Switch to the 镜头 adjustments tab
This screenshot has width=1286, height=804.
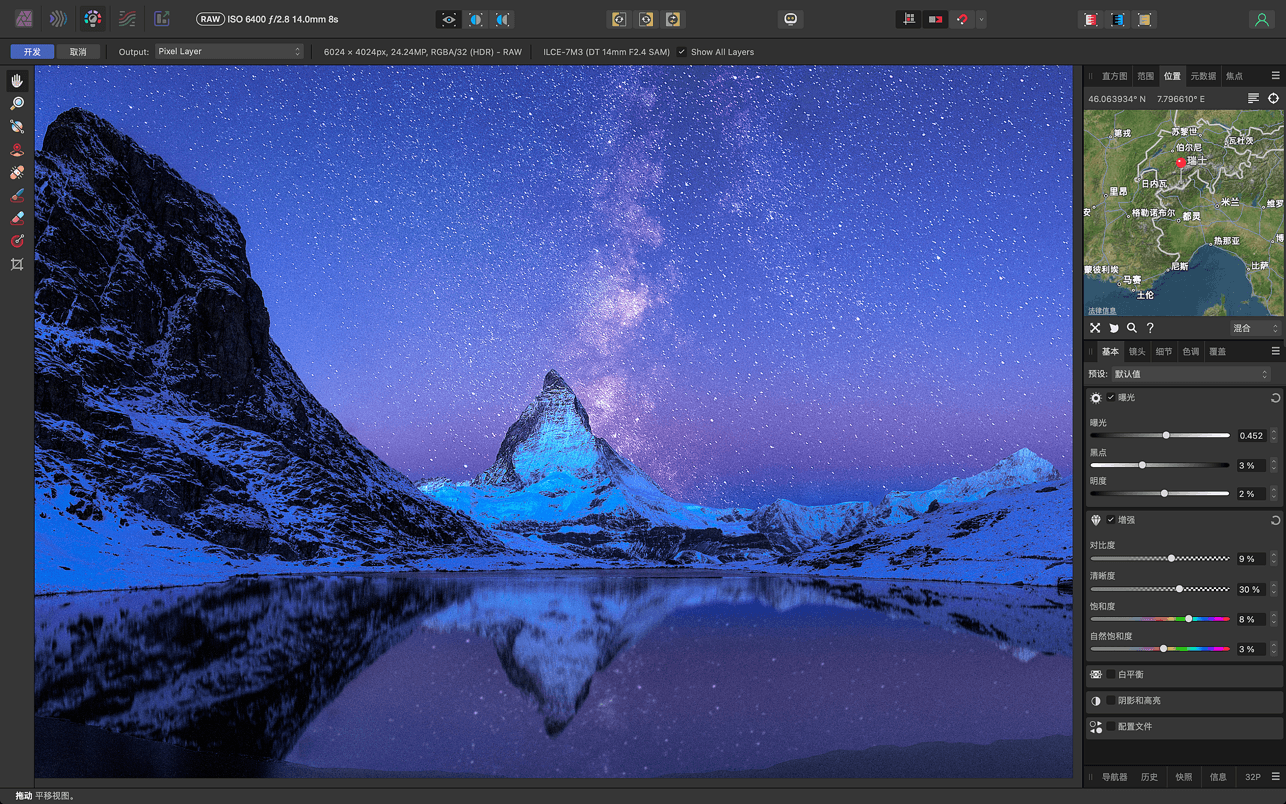1136,351
